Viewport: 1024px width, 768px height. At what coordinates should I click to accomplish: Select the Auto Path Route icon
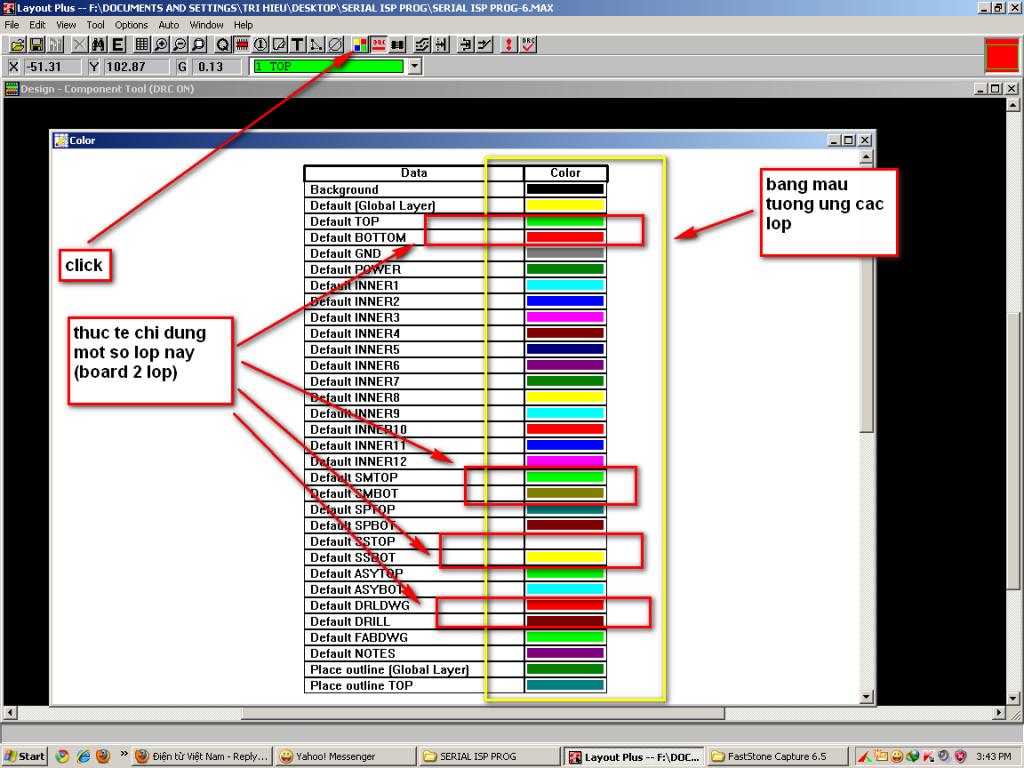pyautogui.click(x=423, y=44)
